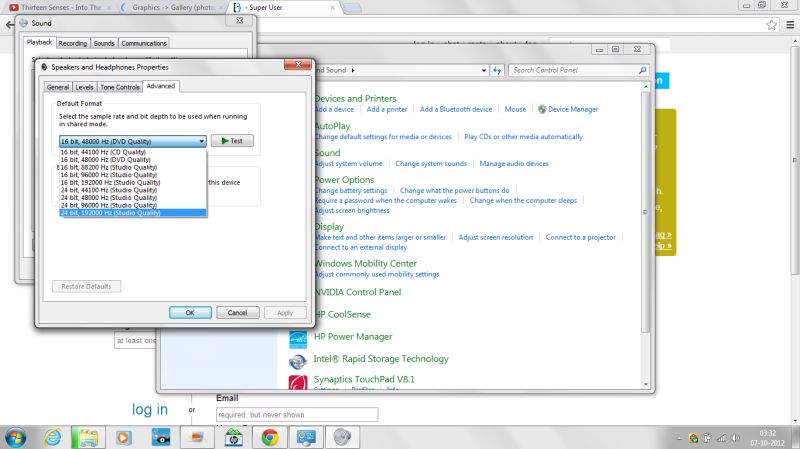Click the log in link on webpage
Image resolution: width=800 pixels, height=449 pixels.
click(149, 410)
